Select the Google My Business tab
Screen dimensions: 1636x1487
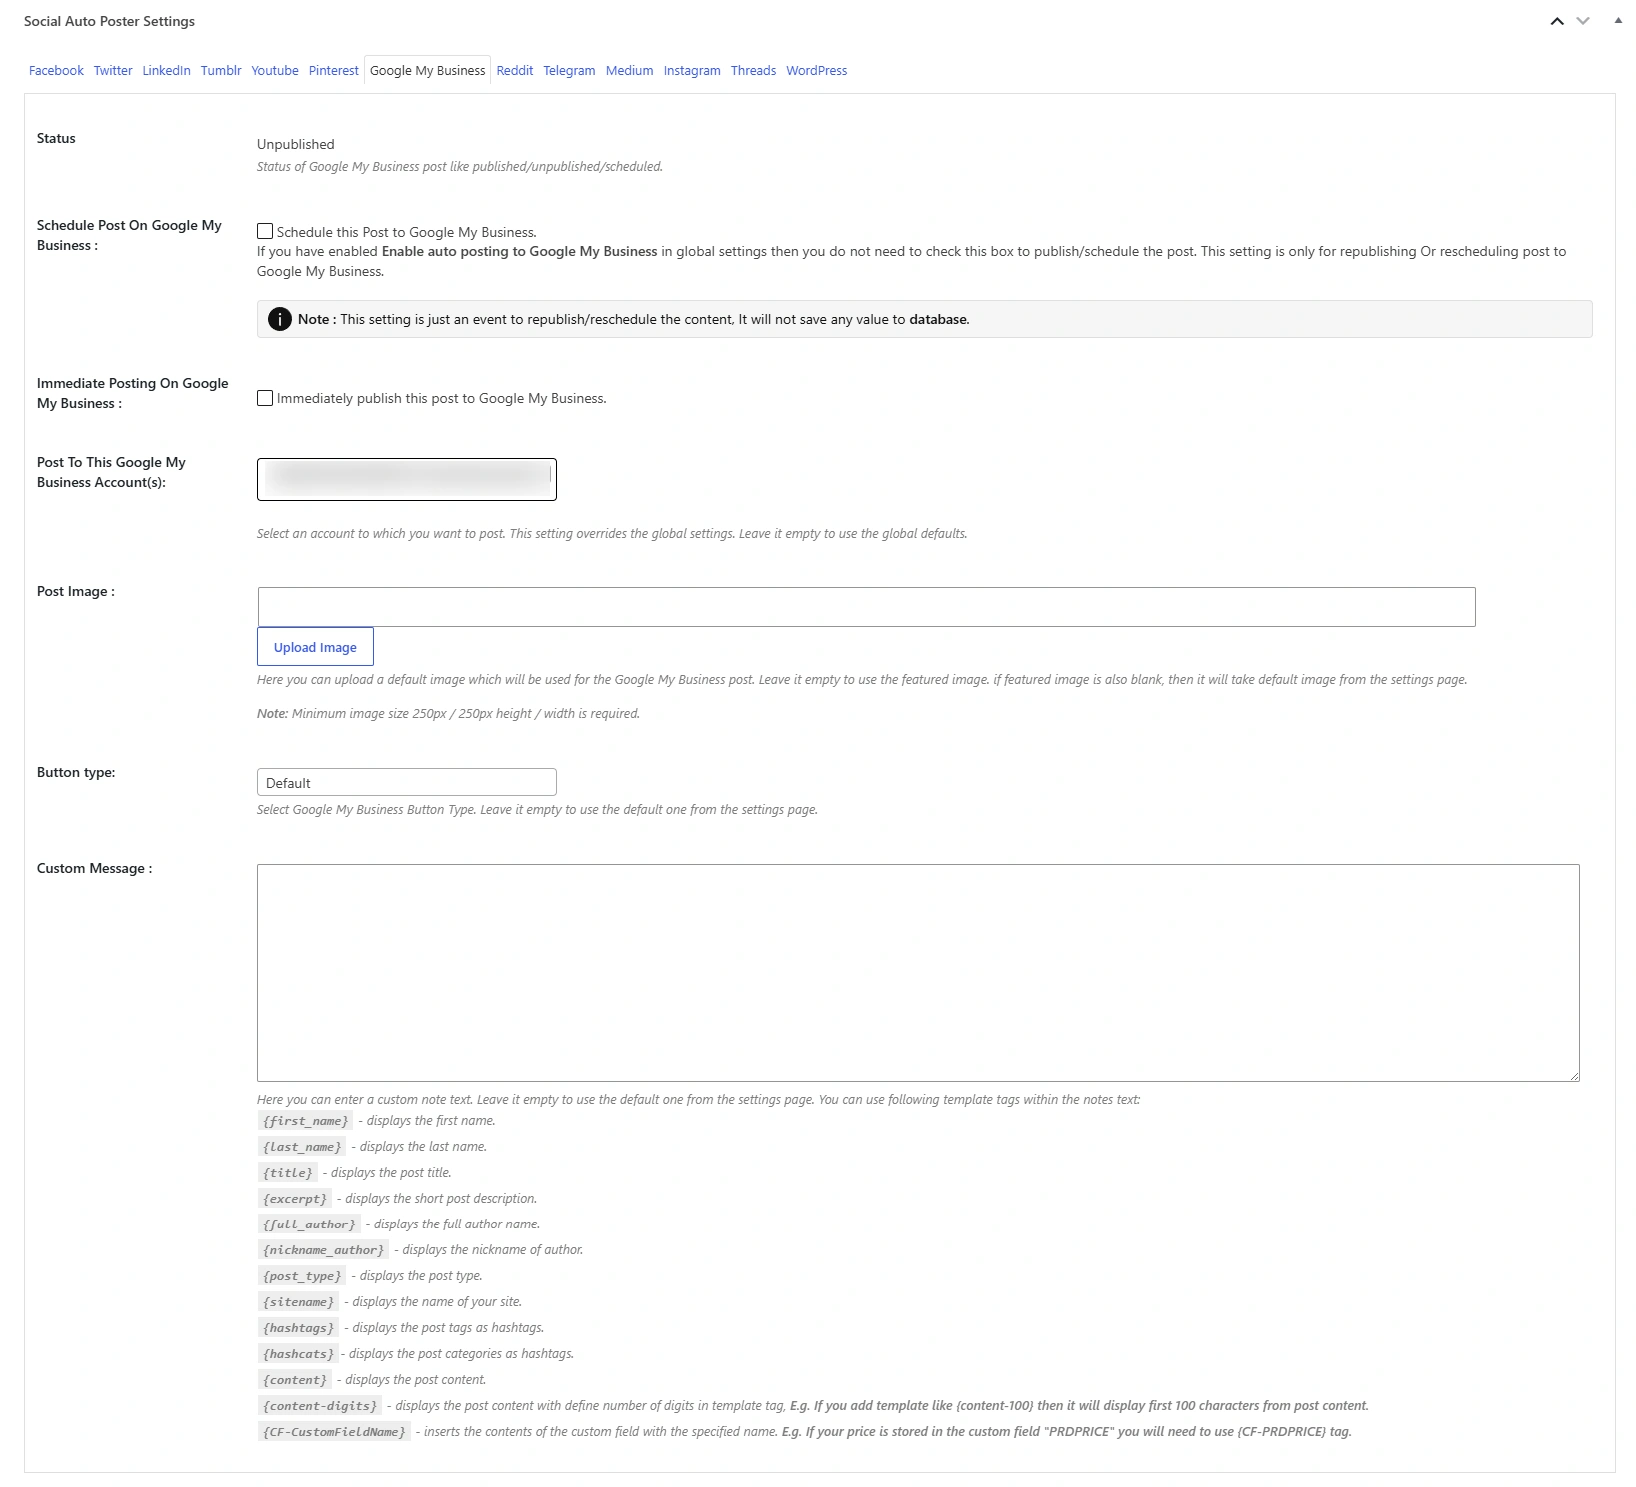point(427,71)
